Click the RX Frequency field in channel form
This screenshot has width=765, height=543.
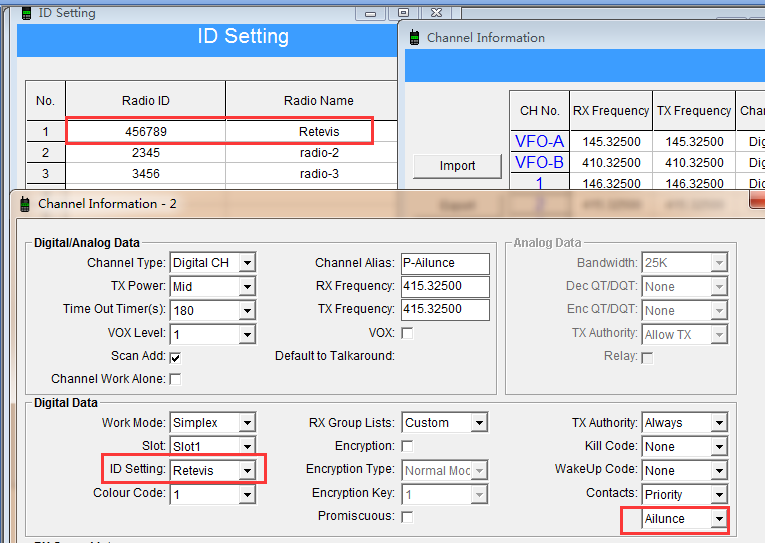coord(445,286)
